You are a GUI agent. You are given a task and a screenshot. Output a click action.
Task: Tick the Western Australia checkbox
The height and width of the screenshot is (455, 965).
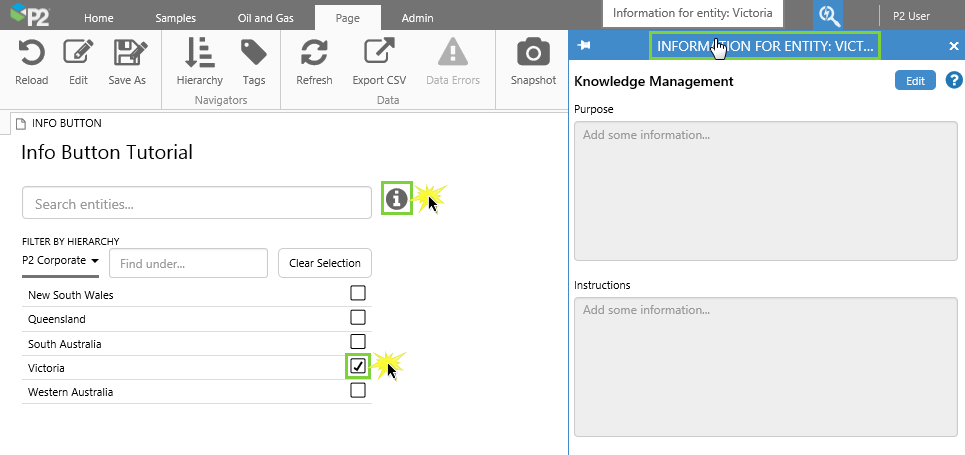(358, 391)
